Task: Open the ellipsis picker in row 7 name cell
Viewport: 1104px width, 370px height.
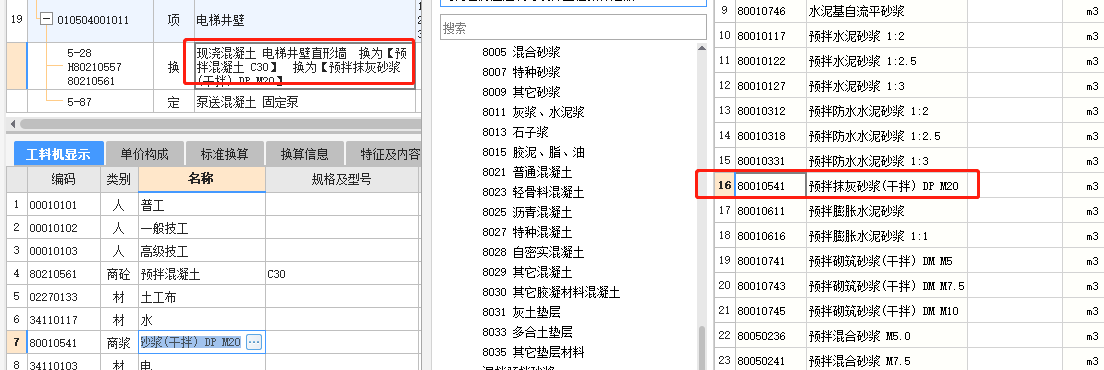Action: click(x=255, y=343)
